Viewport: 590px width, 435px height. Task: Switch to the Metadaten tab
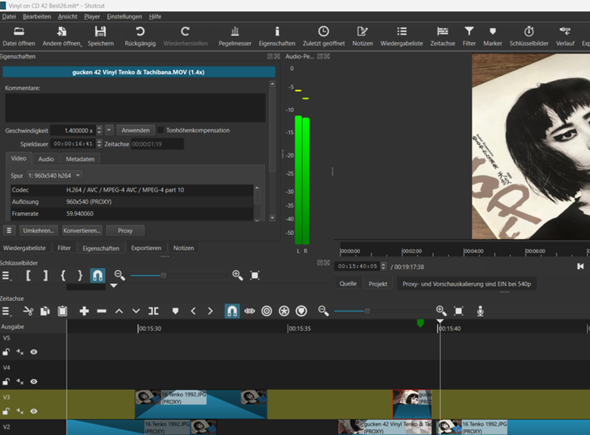(80, 159)
